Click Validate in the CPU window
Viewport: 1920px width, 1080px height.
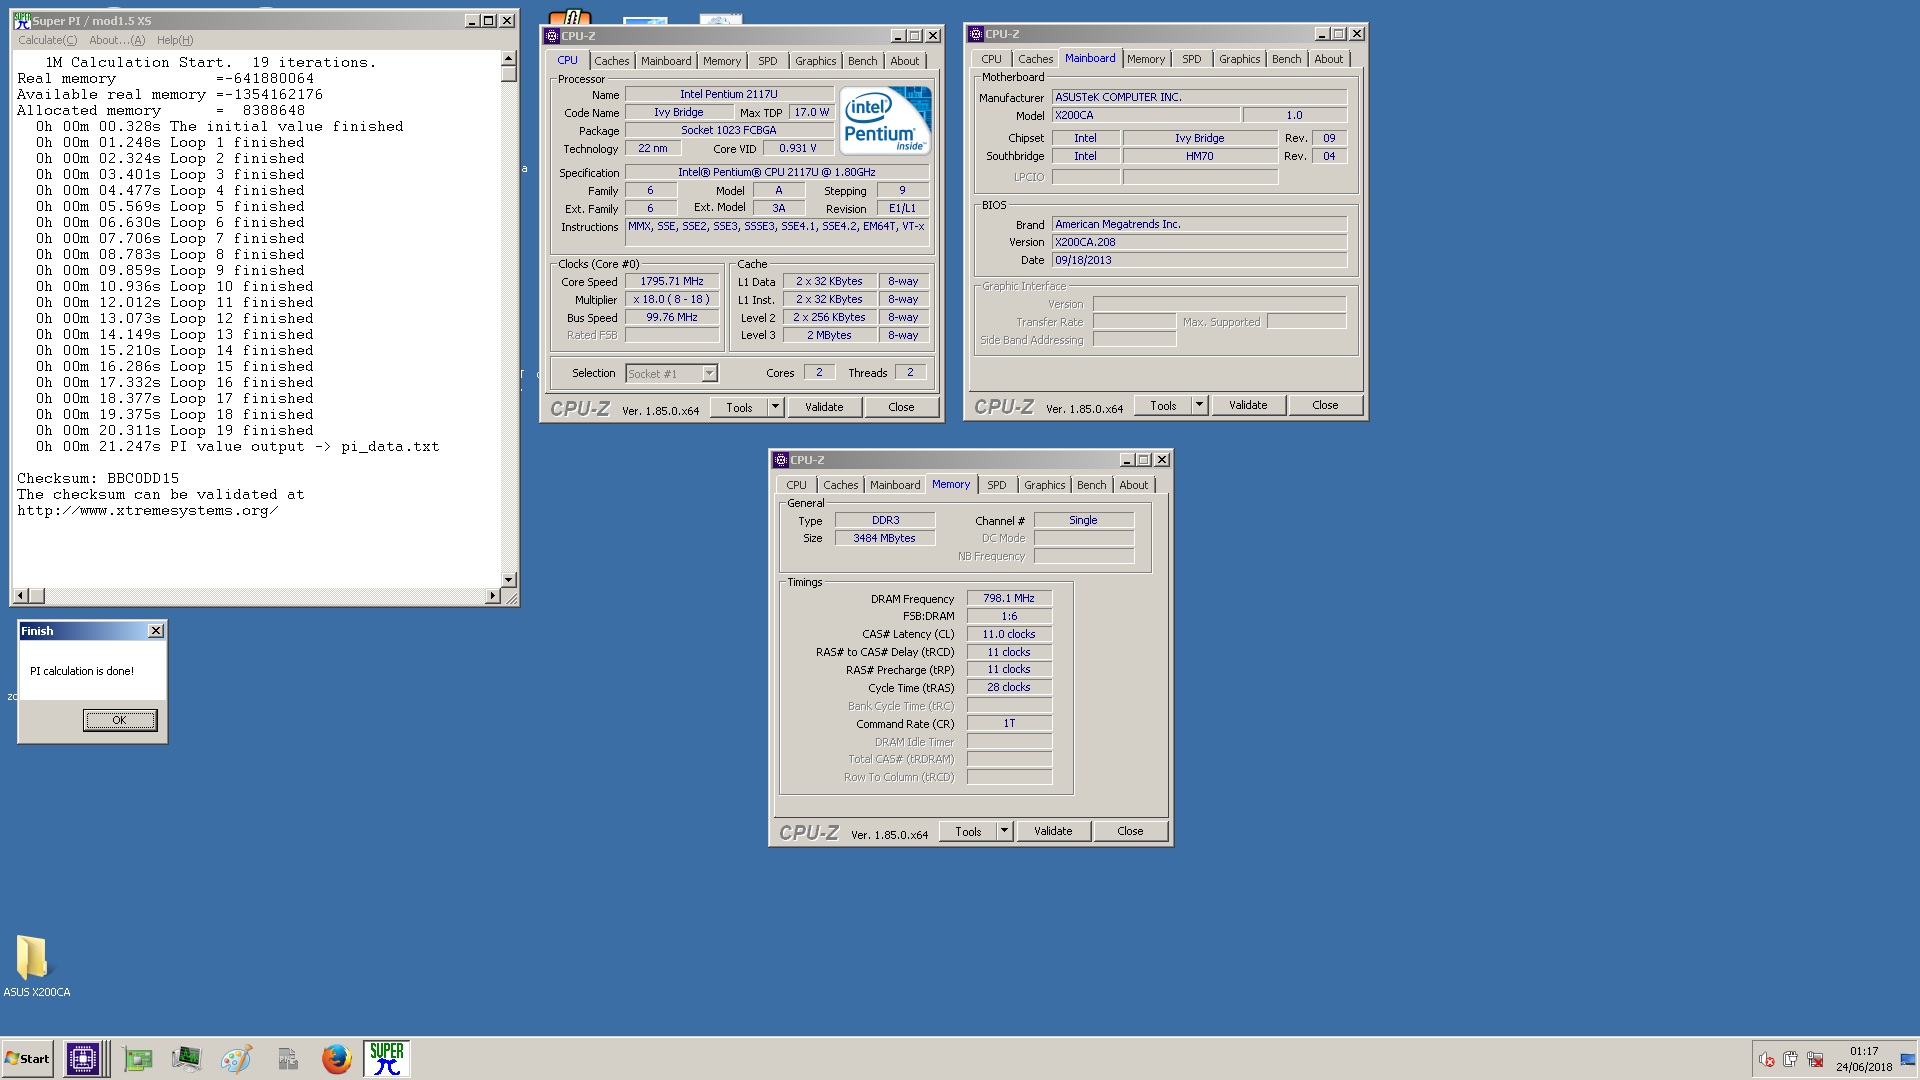(x=824, y=407)
